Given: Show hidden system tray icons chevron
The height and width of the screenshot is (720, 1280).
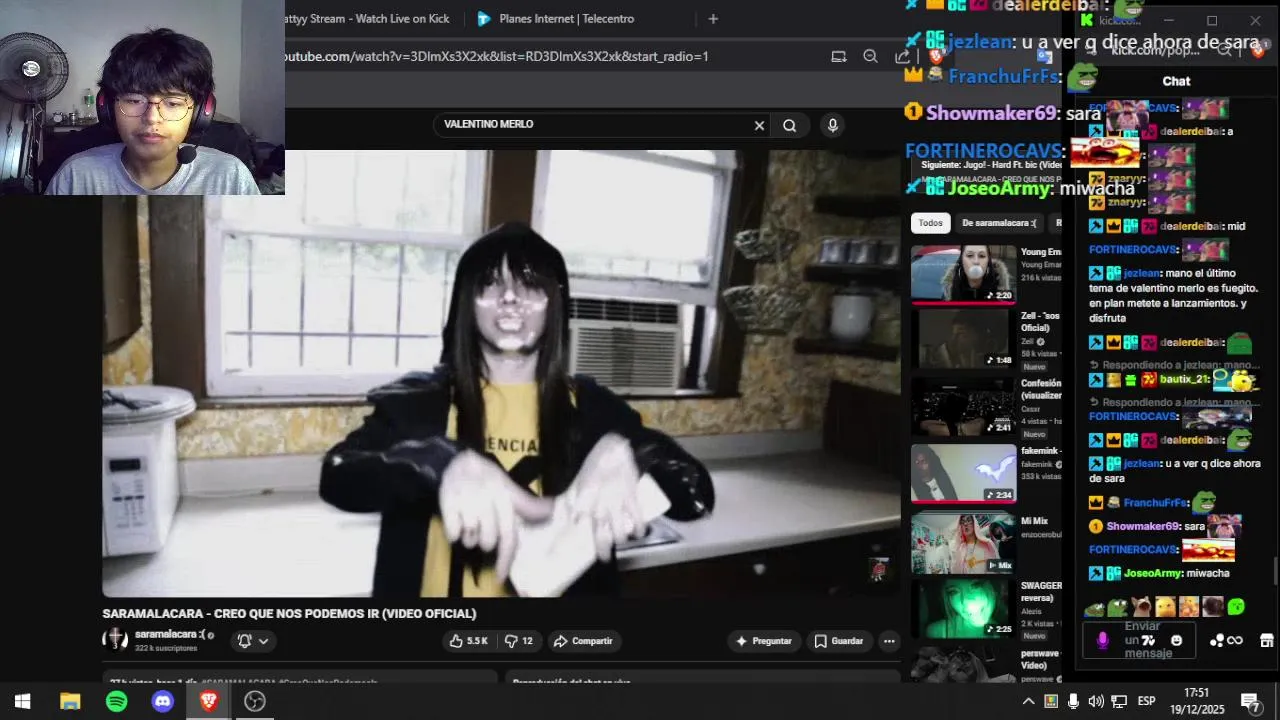Looking at the screenshot, I should [1029, 701].
